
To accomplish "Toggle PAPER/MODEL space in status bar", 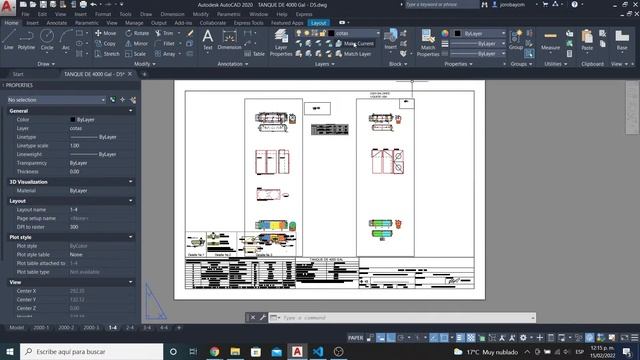I will [355, 338].
